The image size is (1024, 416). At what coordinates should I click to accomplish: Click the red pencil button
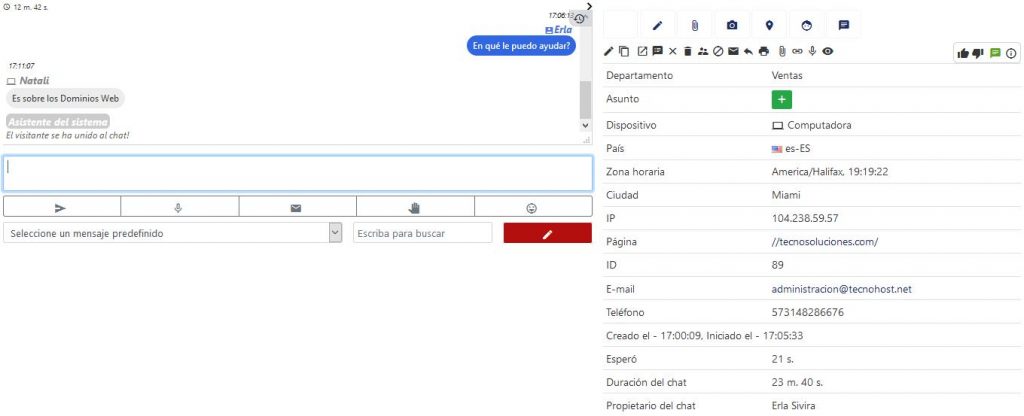[547, 233]
